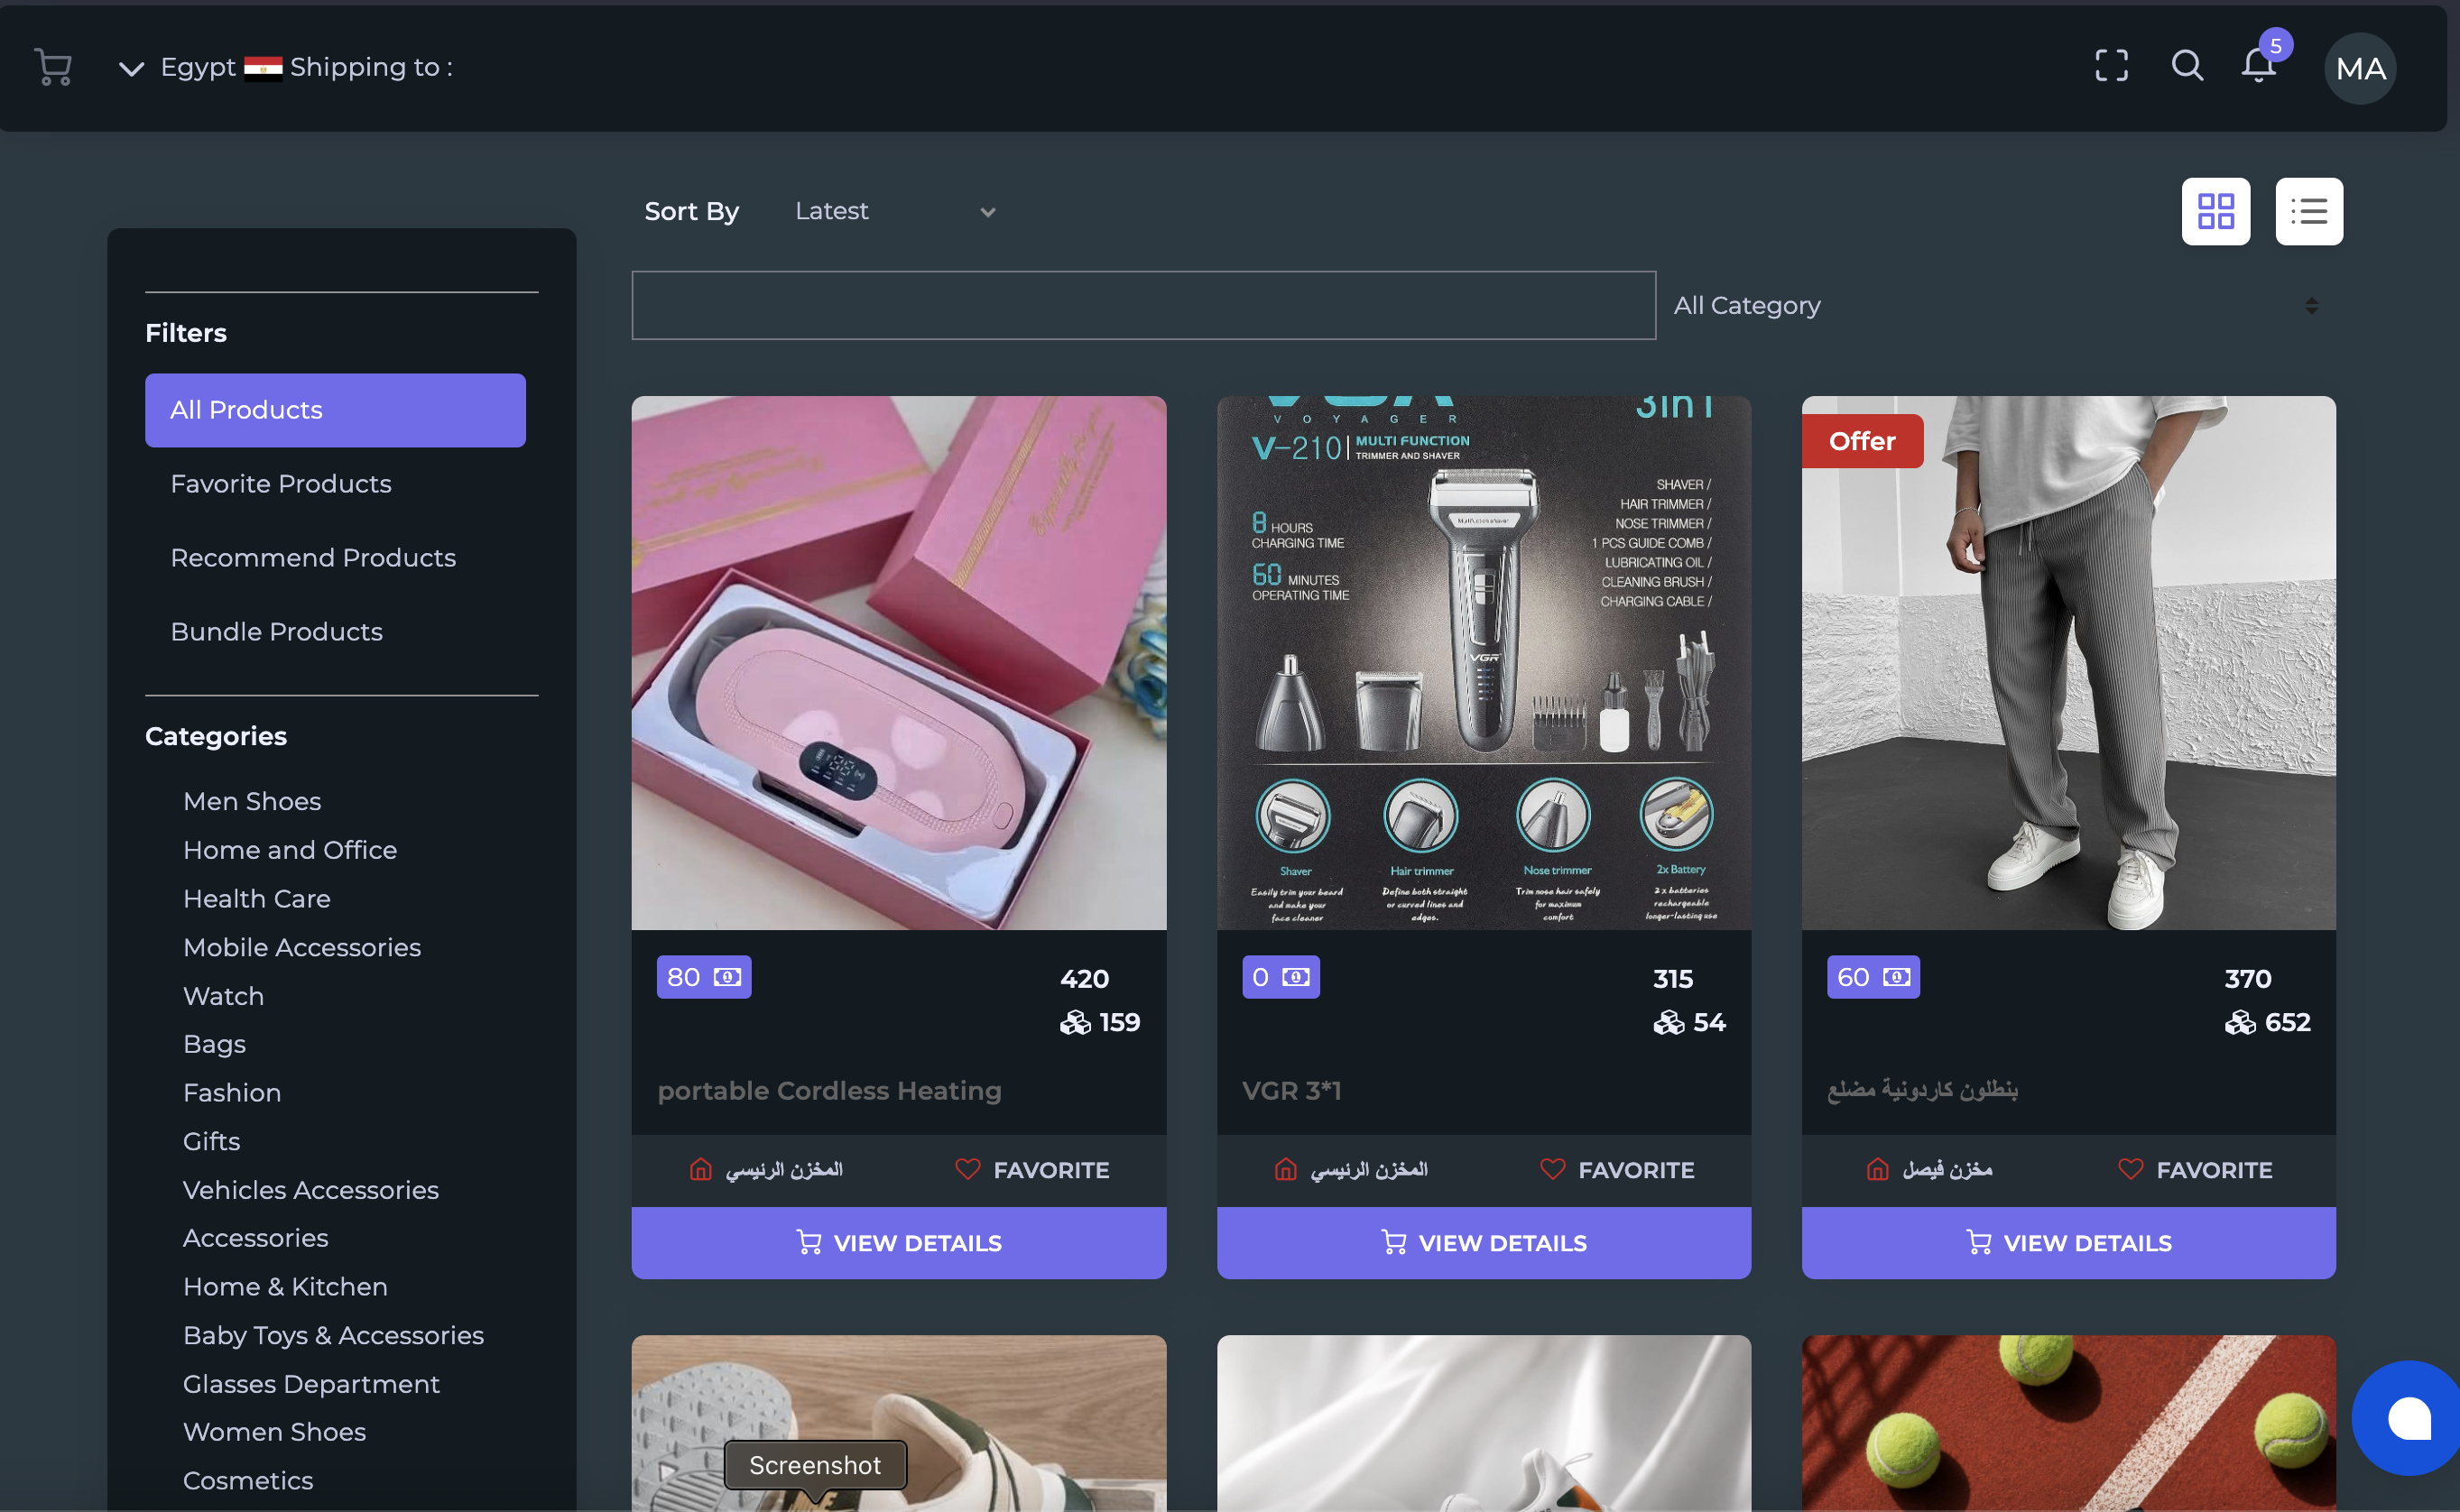Open the search magnifier icon
This screenshot has height=1512, width=2460.
pyautogui.click(x=2187, y=66)
